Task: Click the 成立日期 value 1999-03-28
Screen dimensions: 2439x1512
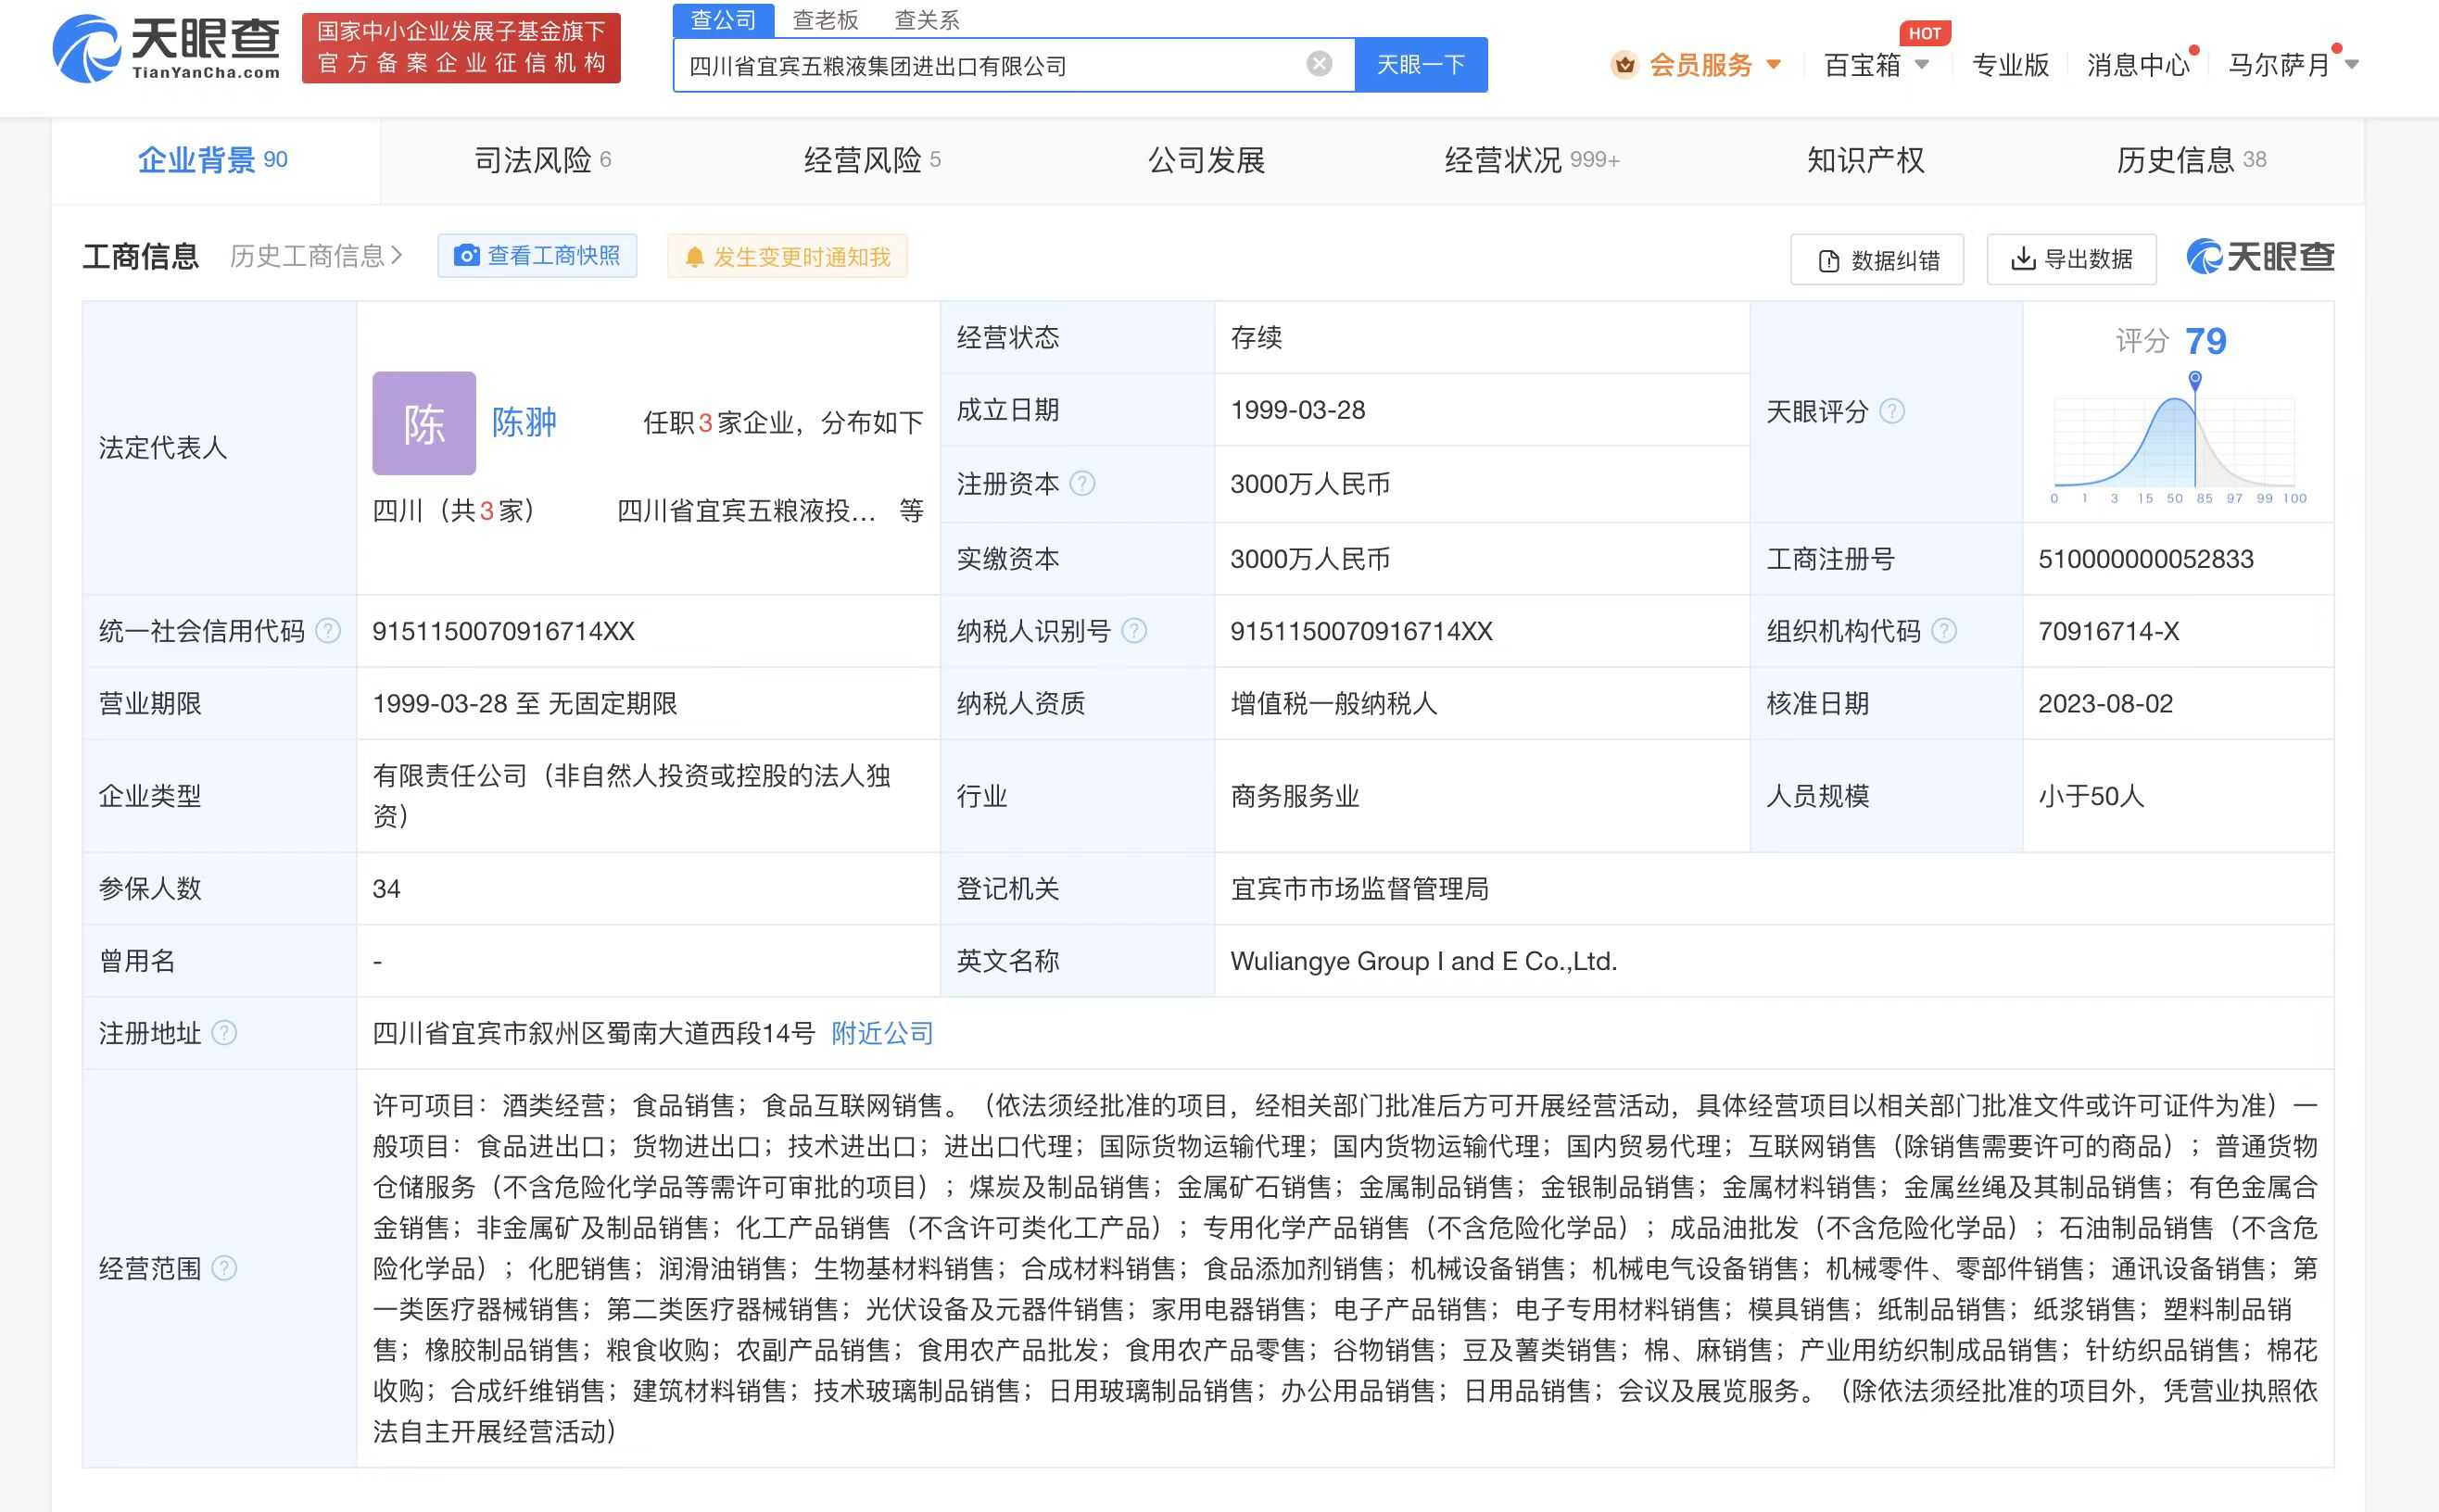Action: tap(1297, 410)
